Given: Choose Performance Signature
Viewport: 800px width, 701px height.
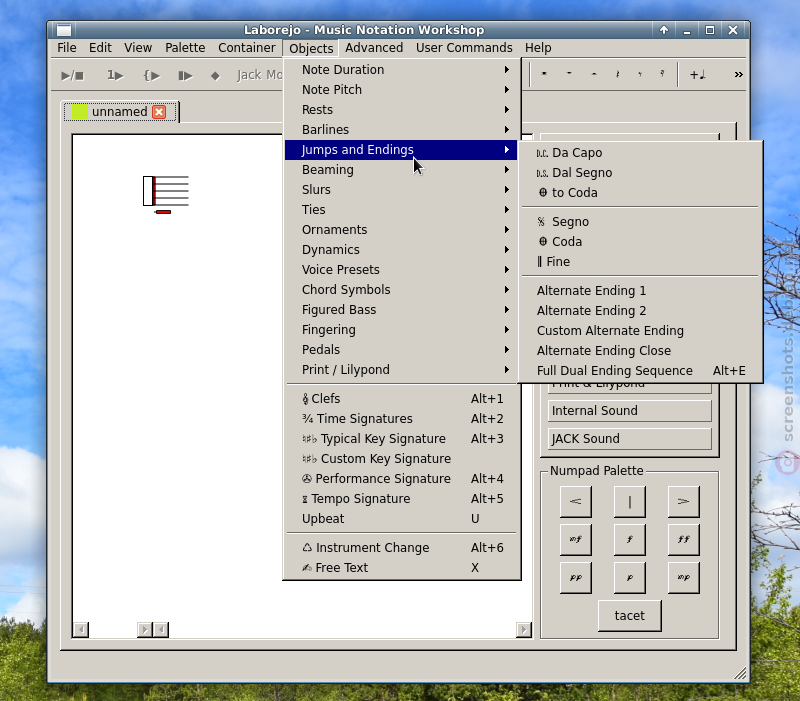Looking at the screenshot, I should pyautogui.click(x=402, y=479).
